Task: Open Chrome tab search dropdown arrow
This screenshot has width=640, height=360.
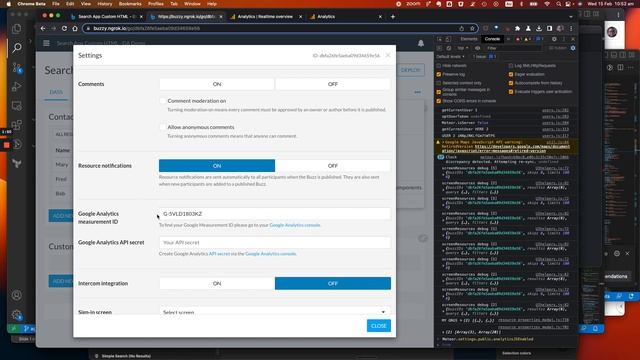Action: [x=571, y=17]
